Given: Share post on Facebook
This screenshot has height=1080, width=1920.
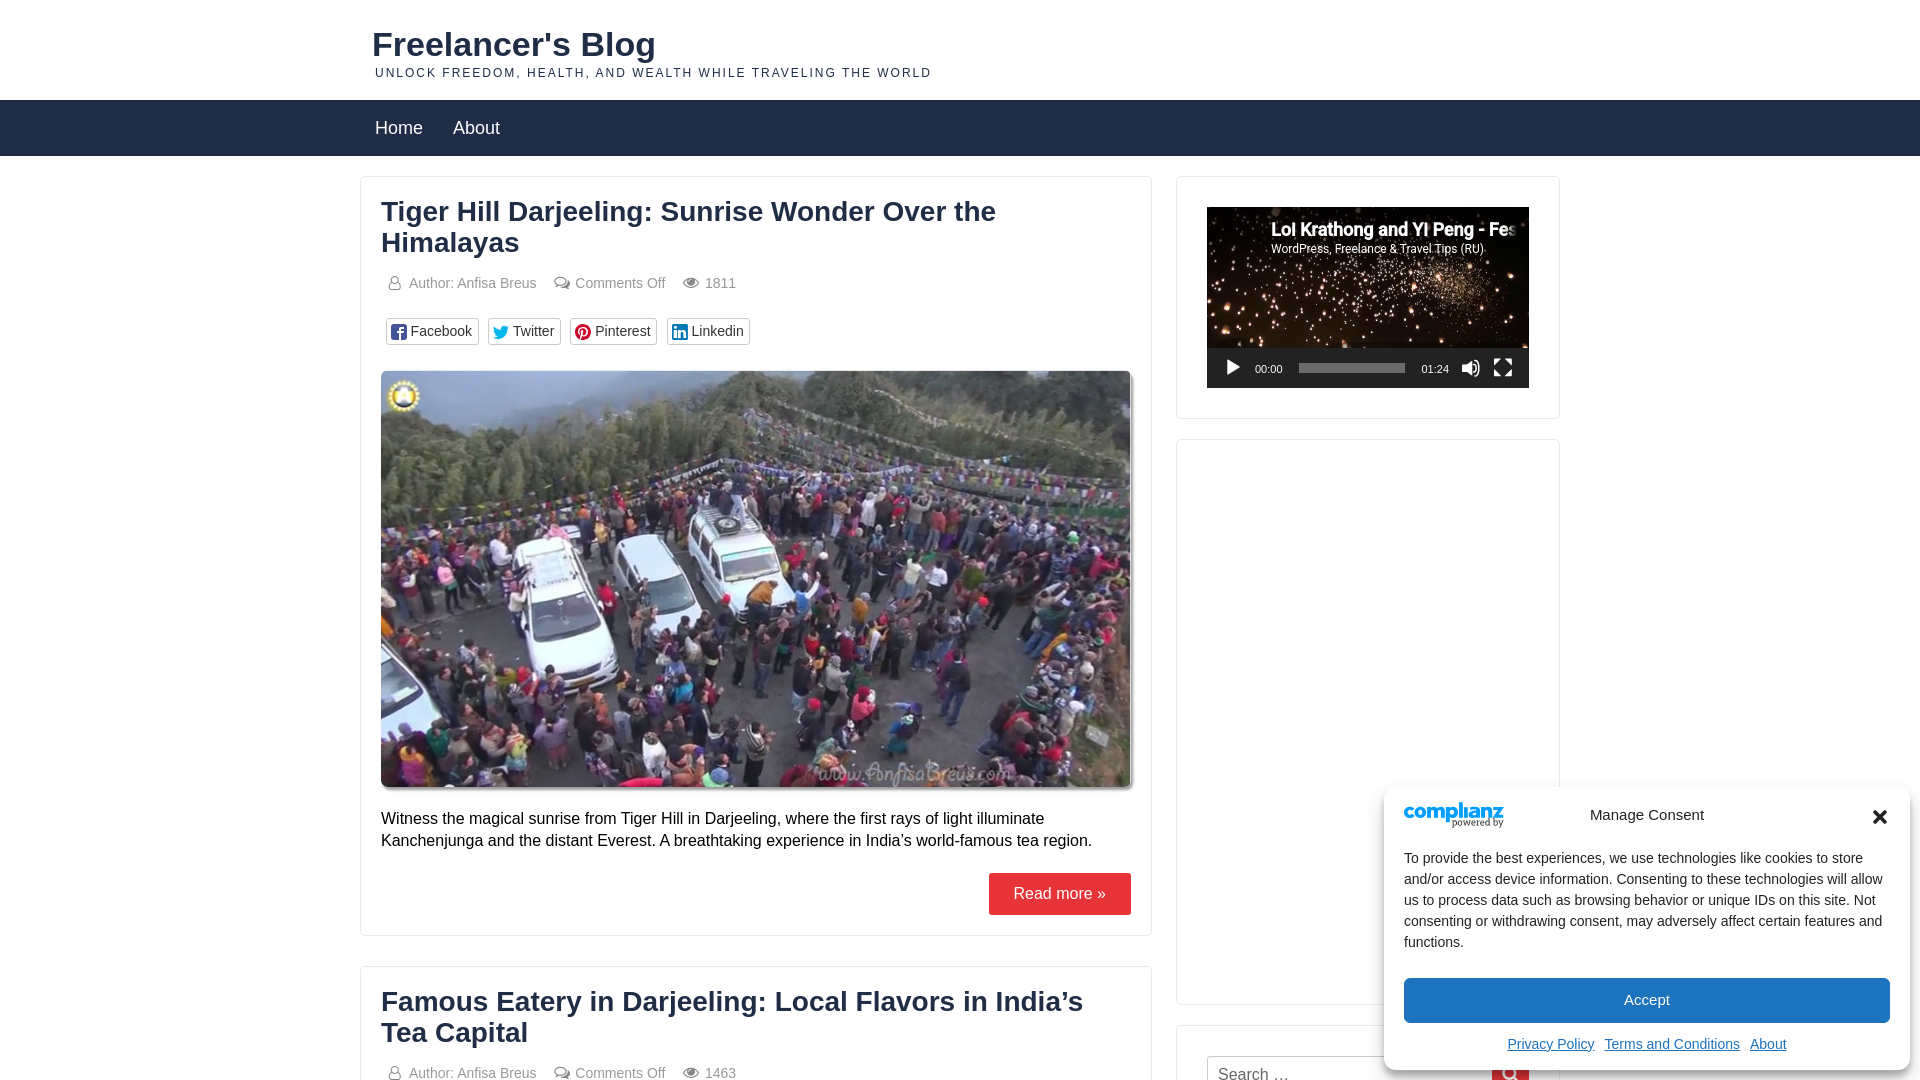Looking at the screenshot, I should click(x=432, y=331).
